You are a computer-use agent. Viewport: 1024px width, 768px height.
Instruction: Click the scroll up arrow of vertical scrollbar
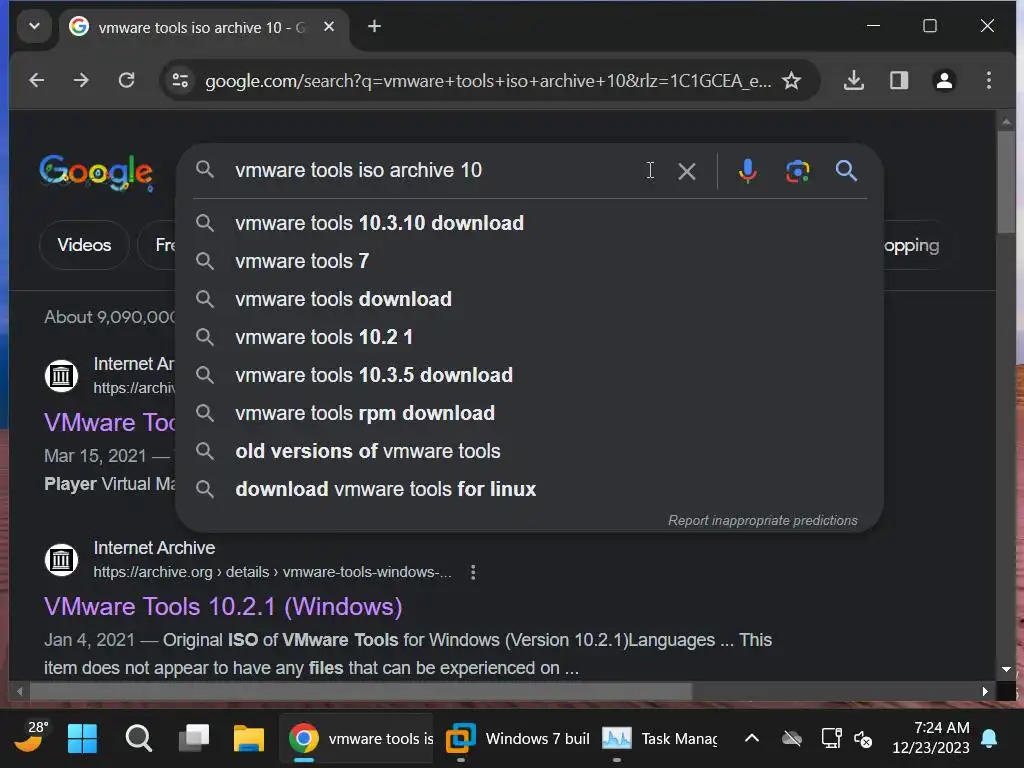[1006, 122]
